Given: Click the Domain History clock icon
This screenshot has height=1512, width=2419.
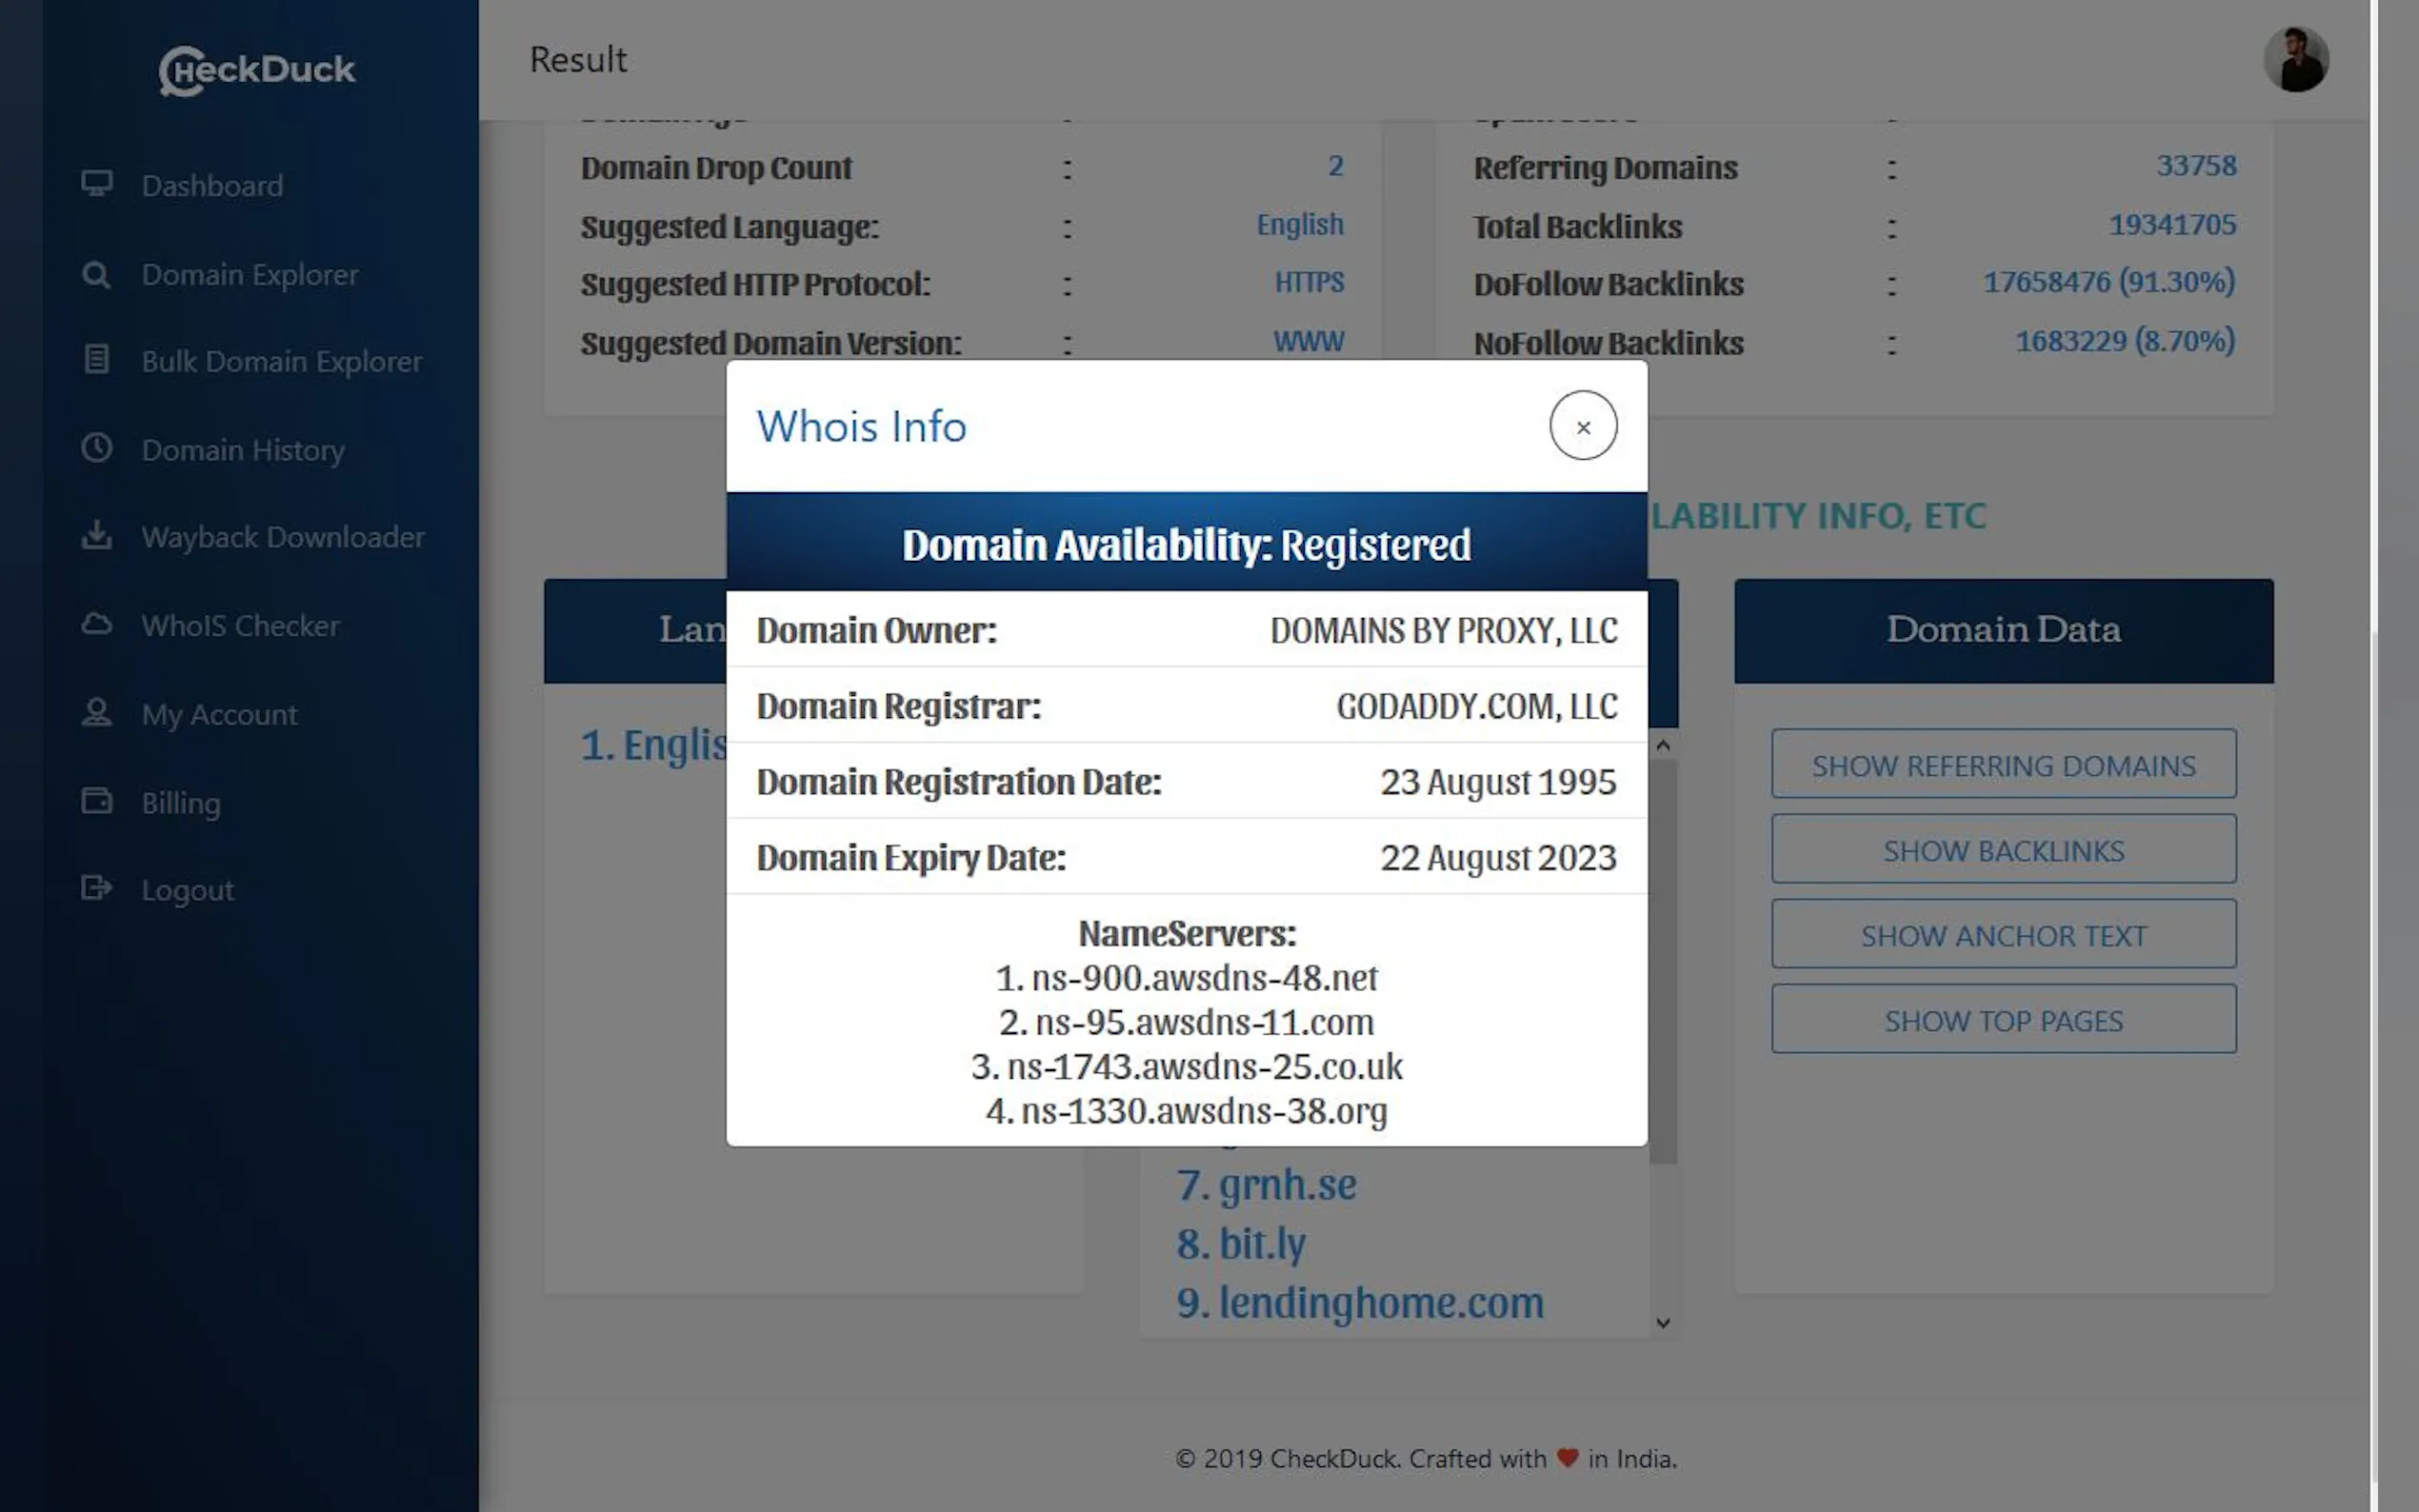Looking at the screenshot, I should [x=96, y=447].
